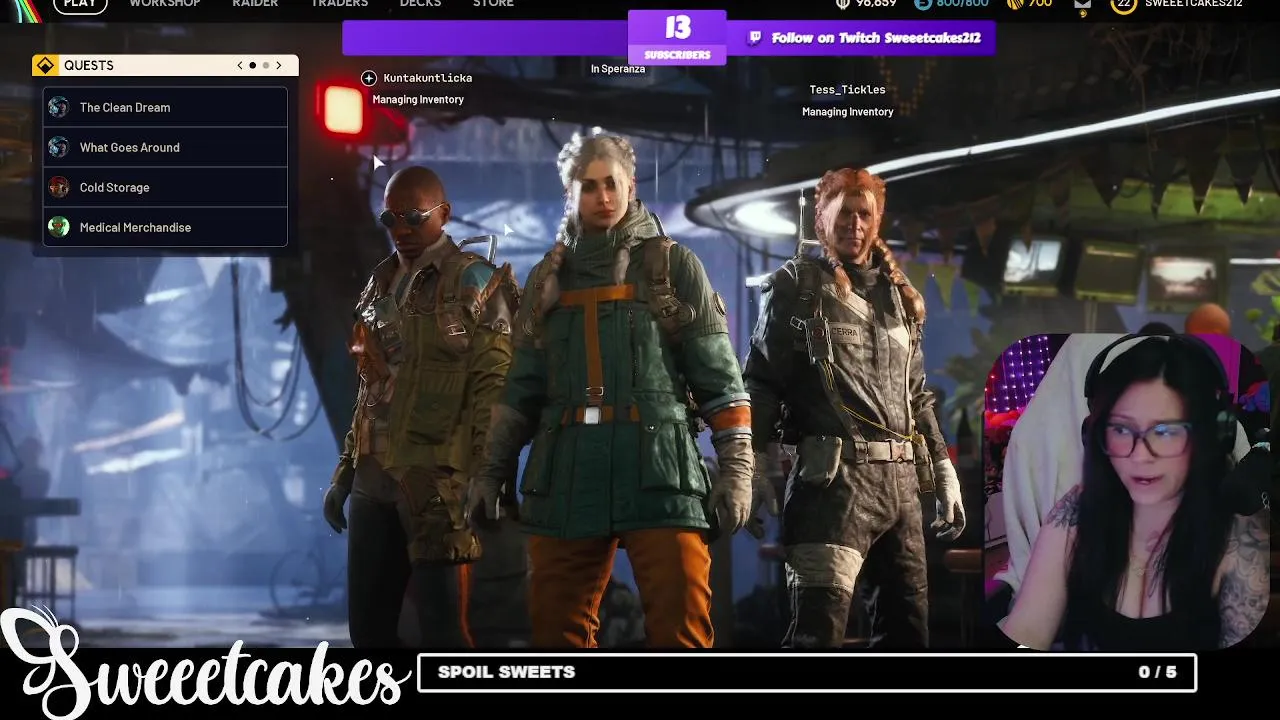Go to next quests page arrow
The image size is (1280, 720).
[279, 65]
